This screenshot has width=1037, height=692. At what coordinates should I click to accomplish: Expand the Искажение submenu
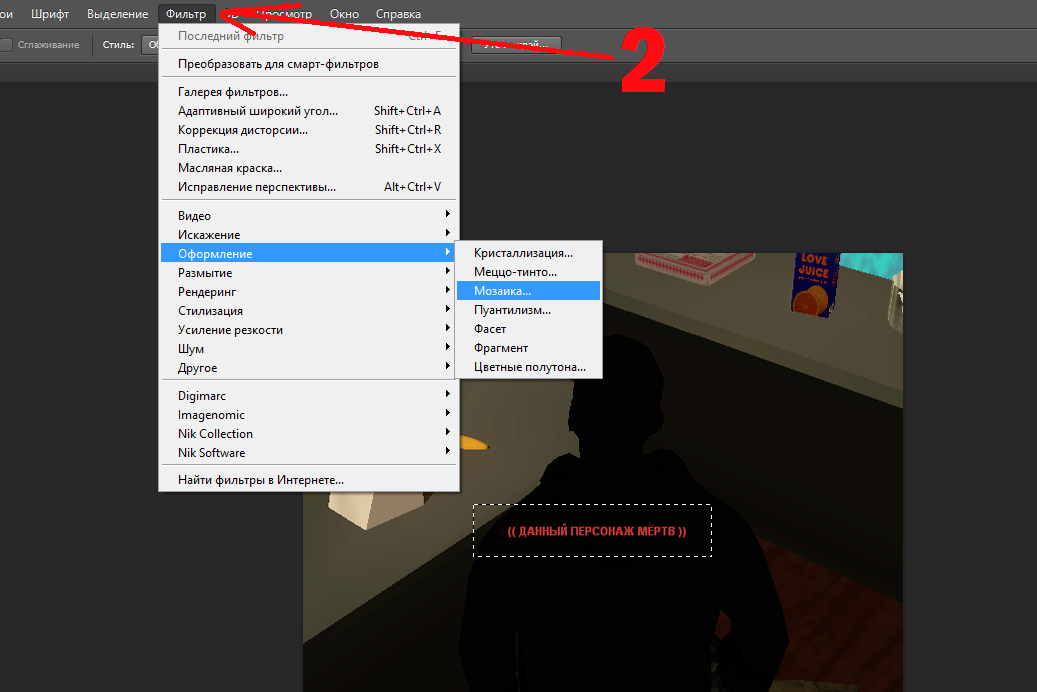pos(309,235)
